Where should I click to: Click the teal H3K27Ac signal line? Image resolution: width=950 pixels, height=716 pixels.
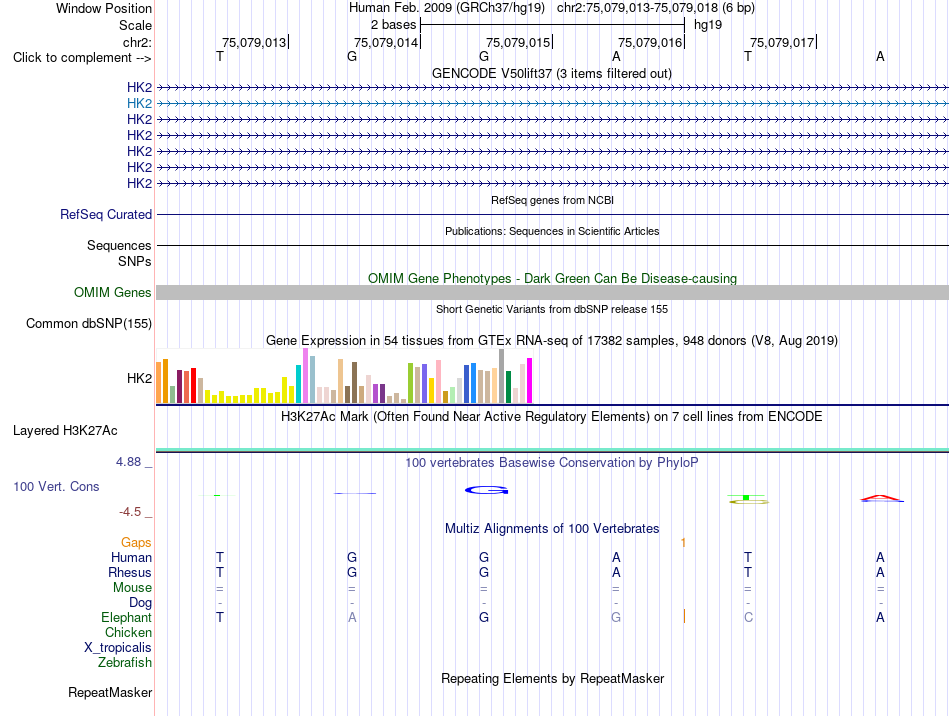coord(552,449)
